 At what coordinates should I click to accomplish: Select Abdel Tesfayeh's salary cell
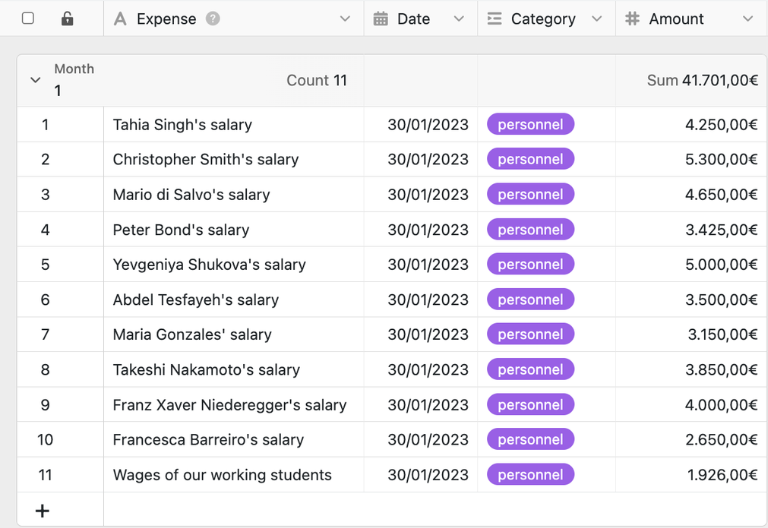pyautogui.click(x=234, y=300)
